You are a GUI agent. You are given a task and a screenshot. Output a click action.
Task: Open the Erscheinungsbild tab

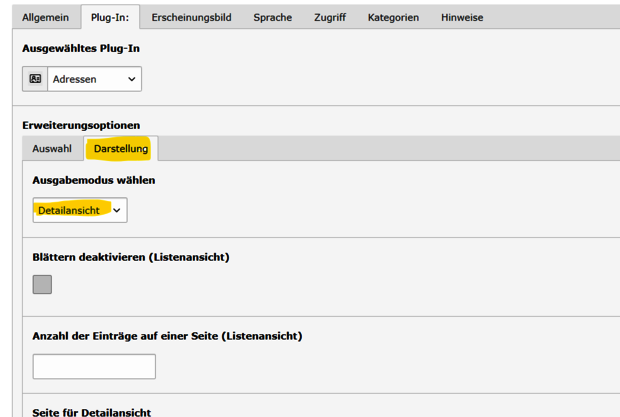(x=190, y=18)
